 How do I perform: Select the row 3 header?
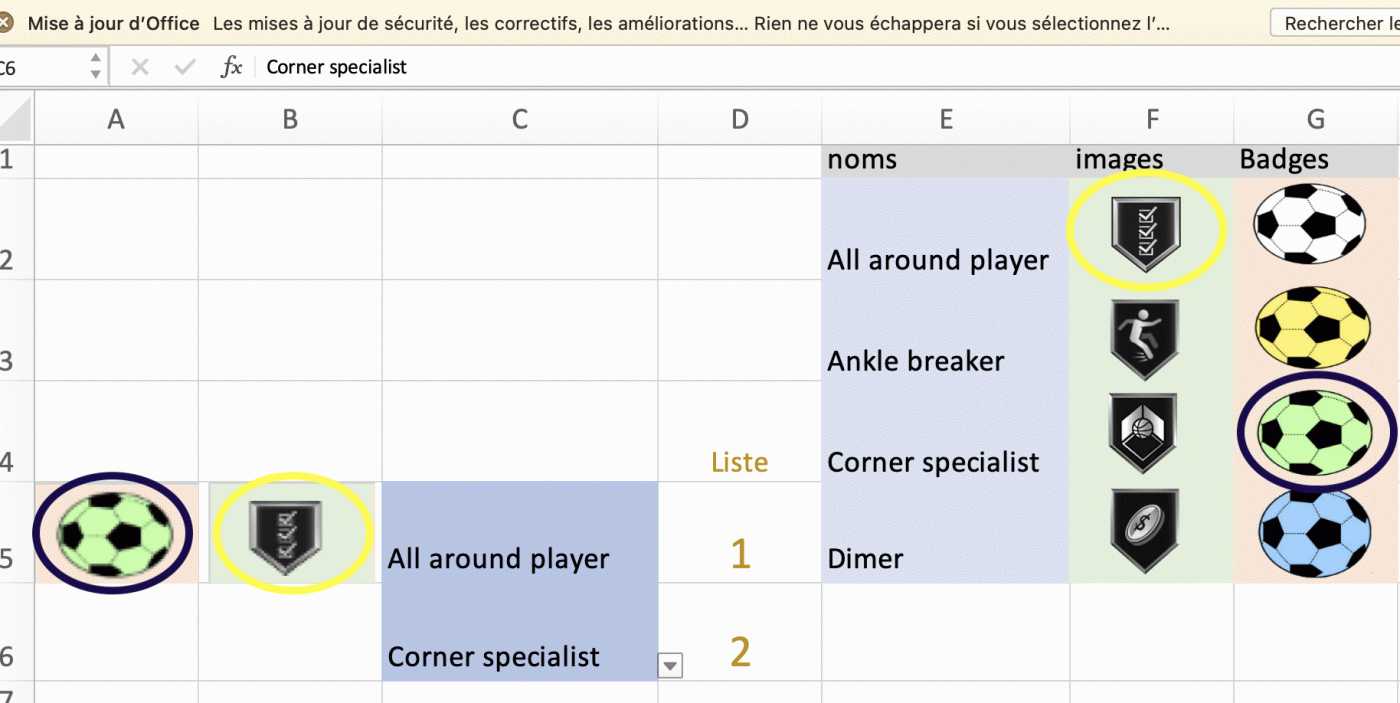(x=8, y=360)
